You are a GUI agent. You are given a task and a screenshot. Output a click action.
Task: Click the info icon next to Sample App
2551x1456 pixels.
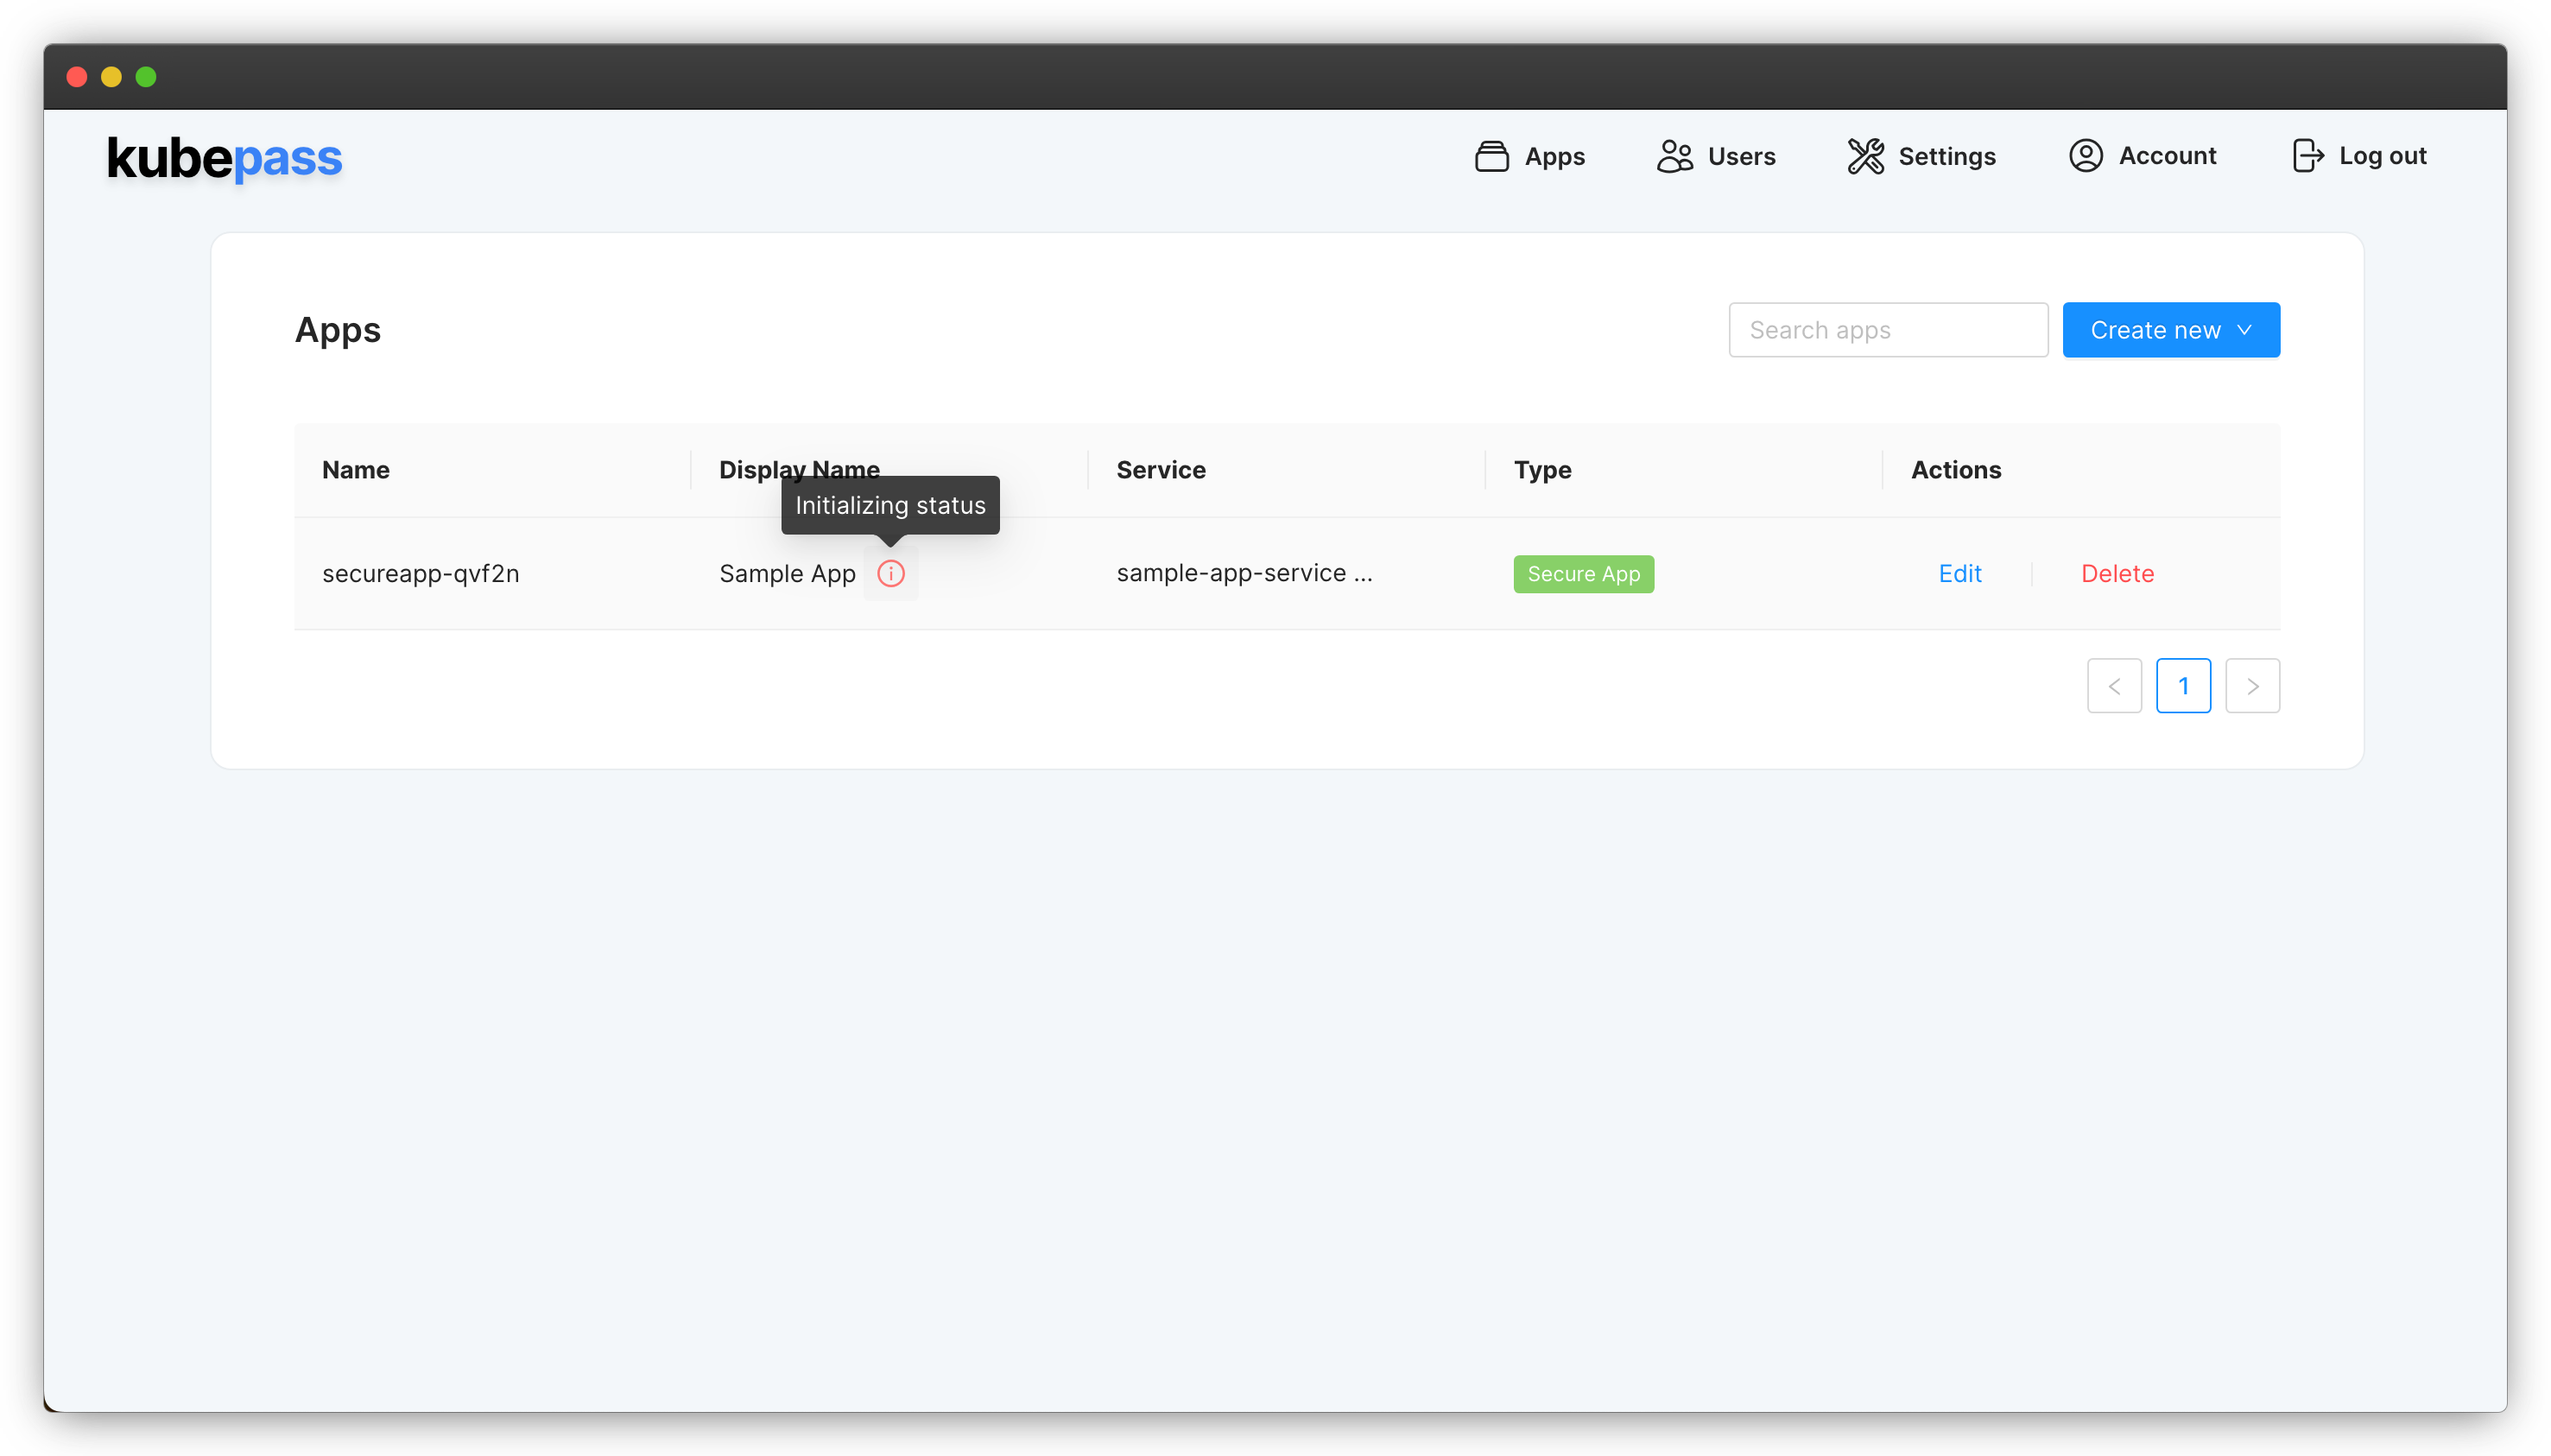coord(890,573)
